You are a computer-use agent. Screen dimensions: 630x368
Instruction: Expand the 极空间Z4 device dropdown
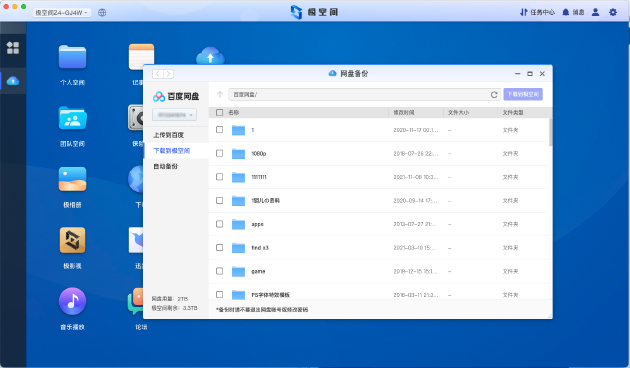[61, 12]
